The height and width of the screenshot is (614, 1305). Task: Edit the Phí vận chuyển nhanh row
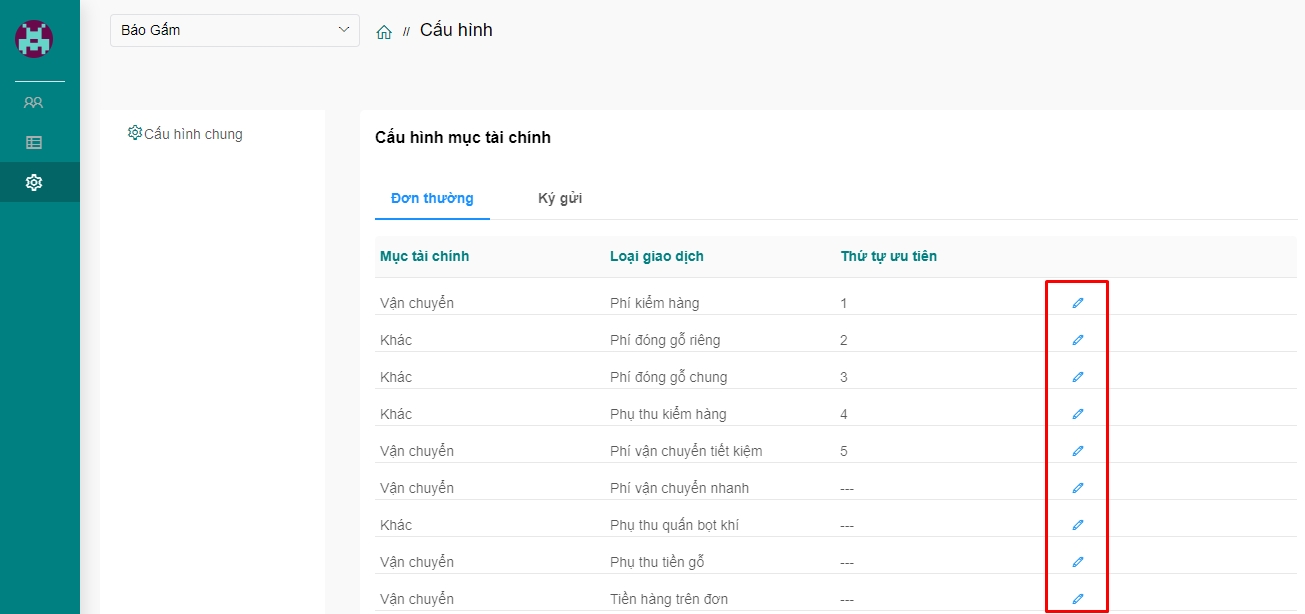(x=1077, y=488)
